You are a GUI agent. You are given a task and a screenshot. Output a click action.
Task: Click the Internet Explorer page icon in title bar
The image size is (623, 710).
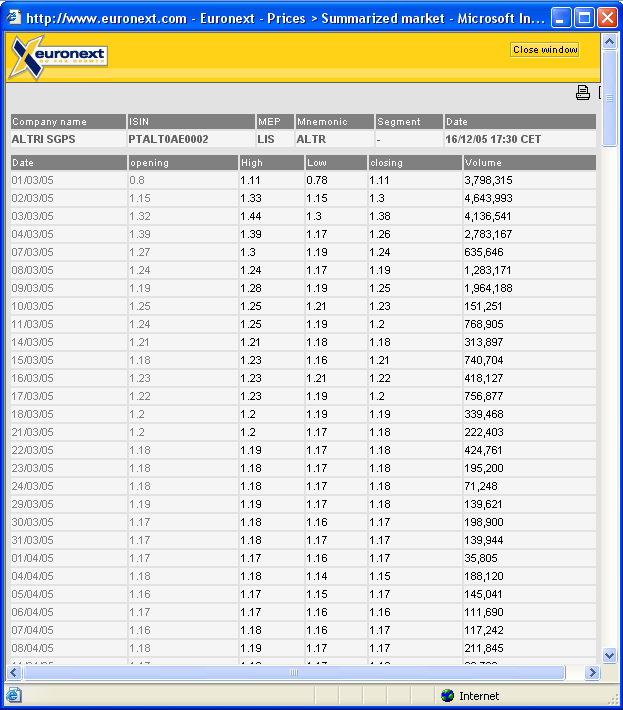tap(14, 18)
